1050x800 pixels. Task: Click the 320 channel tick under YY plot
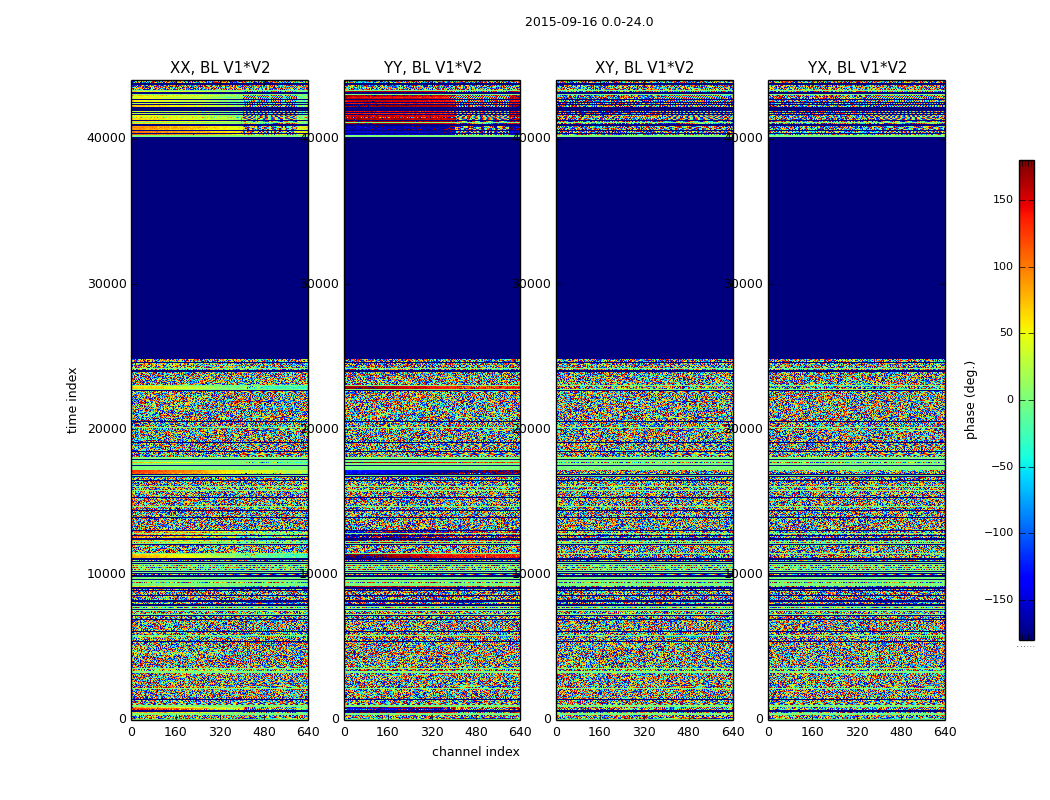(433, 732)
